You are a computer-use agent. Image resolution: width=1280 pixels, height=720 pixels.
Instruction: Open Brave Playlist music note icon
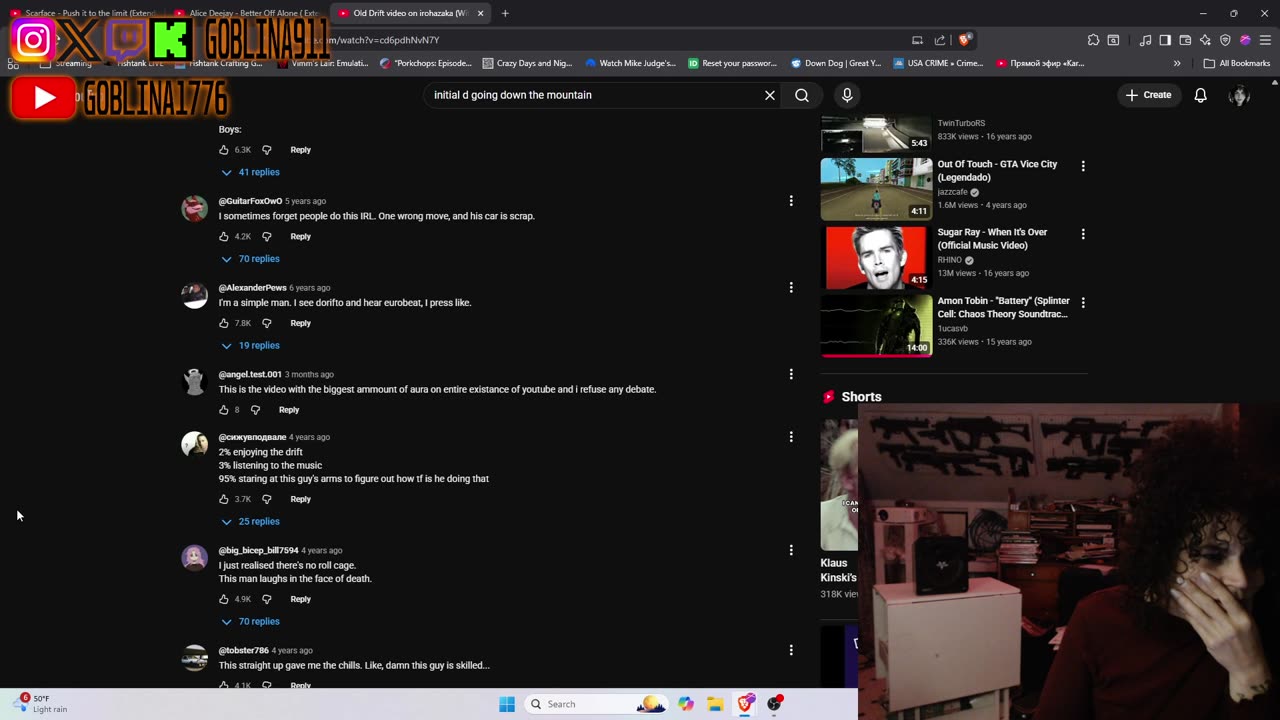coord(1145,40)
